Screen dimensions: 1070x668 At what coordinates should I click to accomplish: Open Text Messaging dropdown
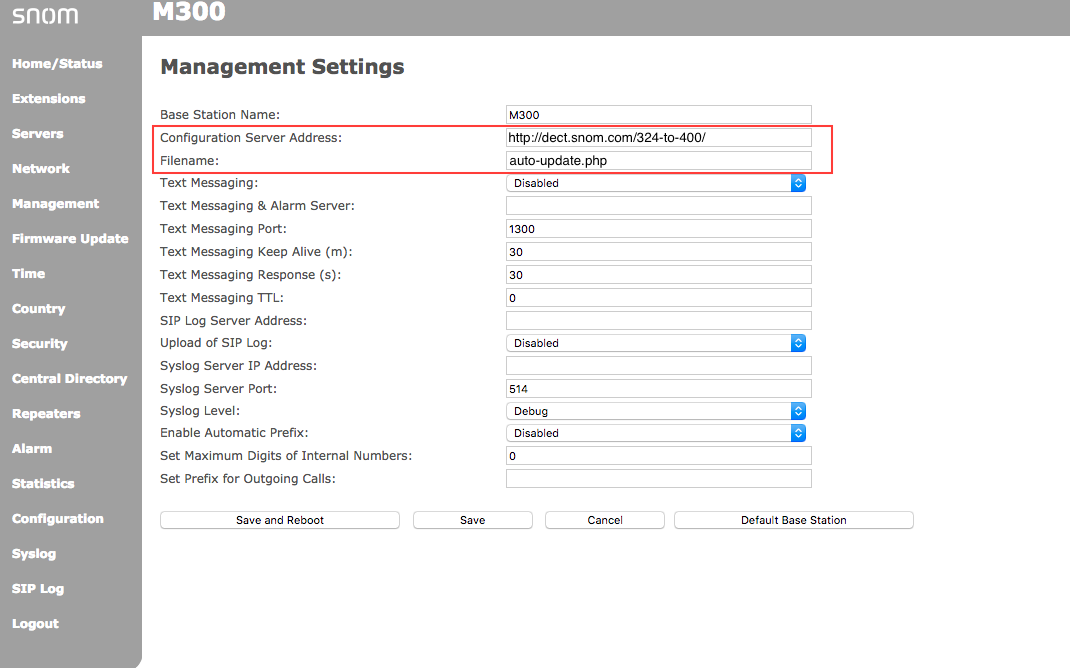(x=656, y=183)
